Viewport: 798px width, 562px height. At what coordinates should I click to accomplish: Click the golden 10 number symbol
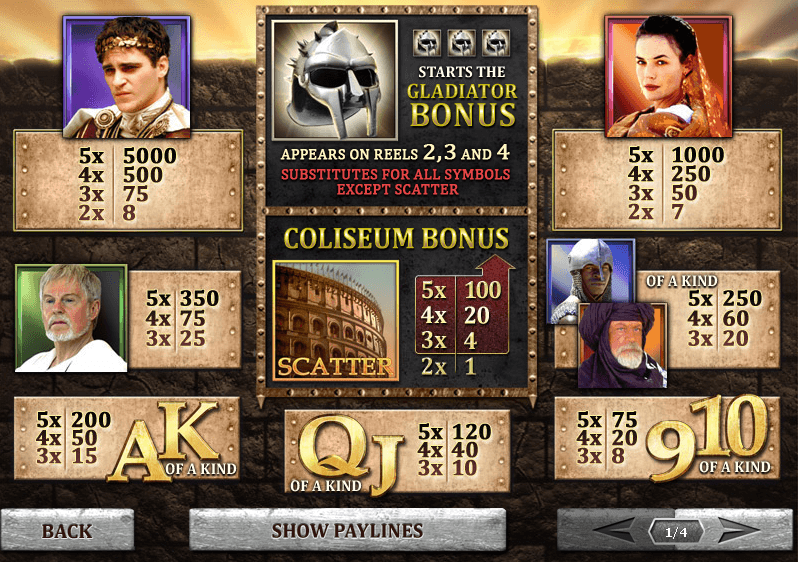(x=729, y=427)
